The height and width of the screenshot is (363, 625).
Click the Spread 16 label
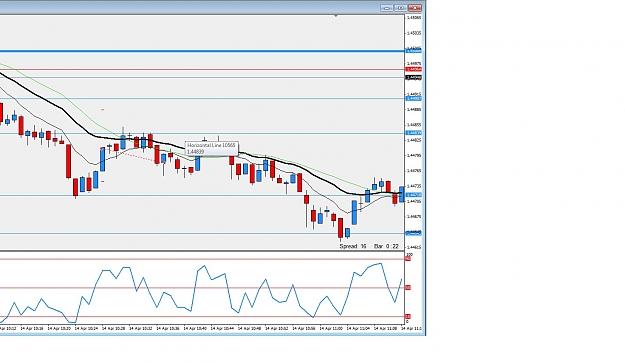(353, 246)
